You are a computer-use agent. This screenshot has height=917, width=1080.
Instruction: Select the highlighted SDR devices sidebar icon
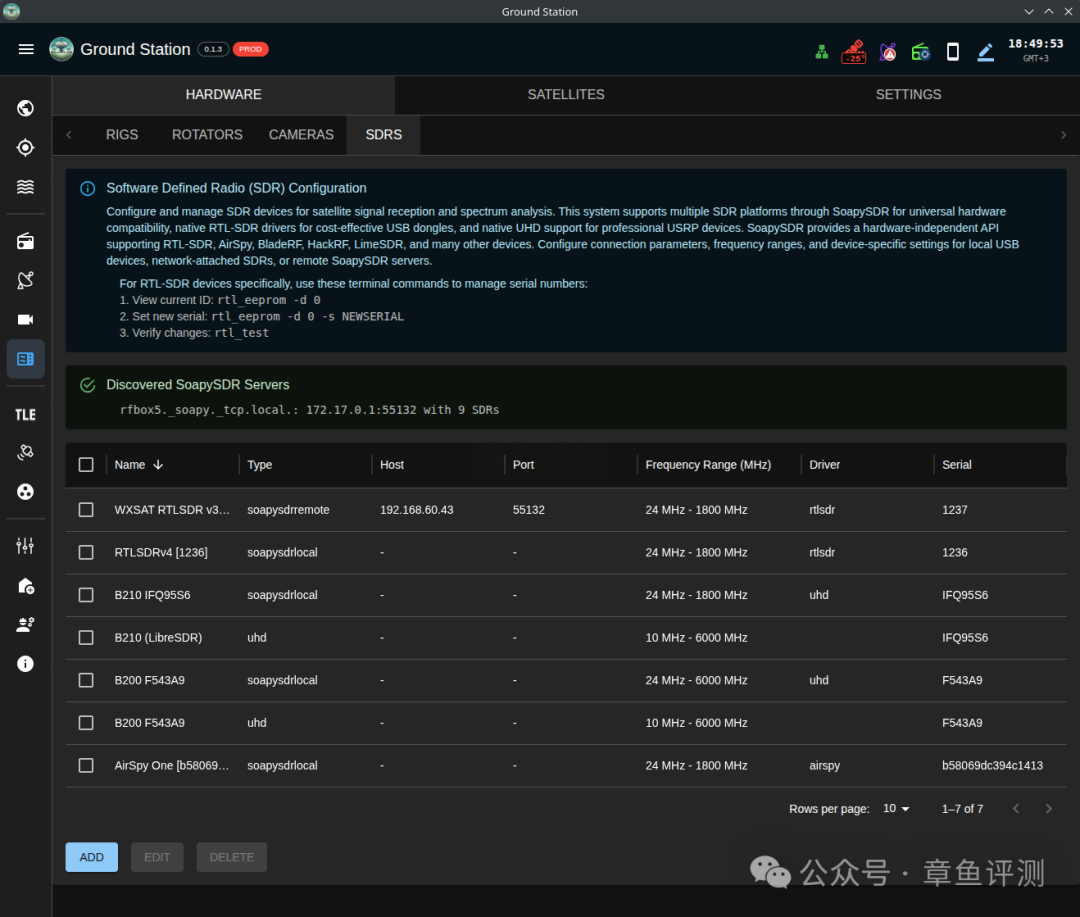pyautogui.click(x=25, y=359)
